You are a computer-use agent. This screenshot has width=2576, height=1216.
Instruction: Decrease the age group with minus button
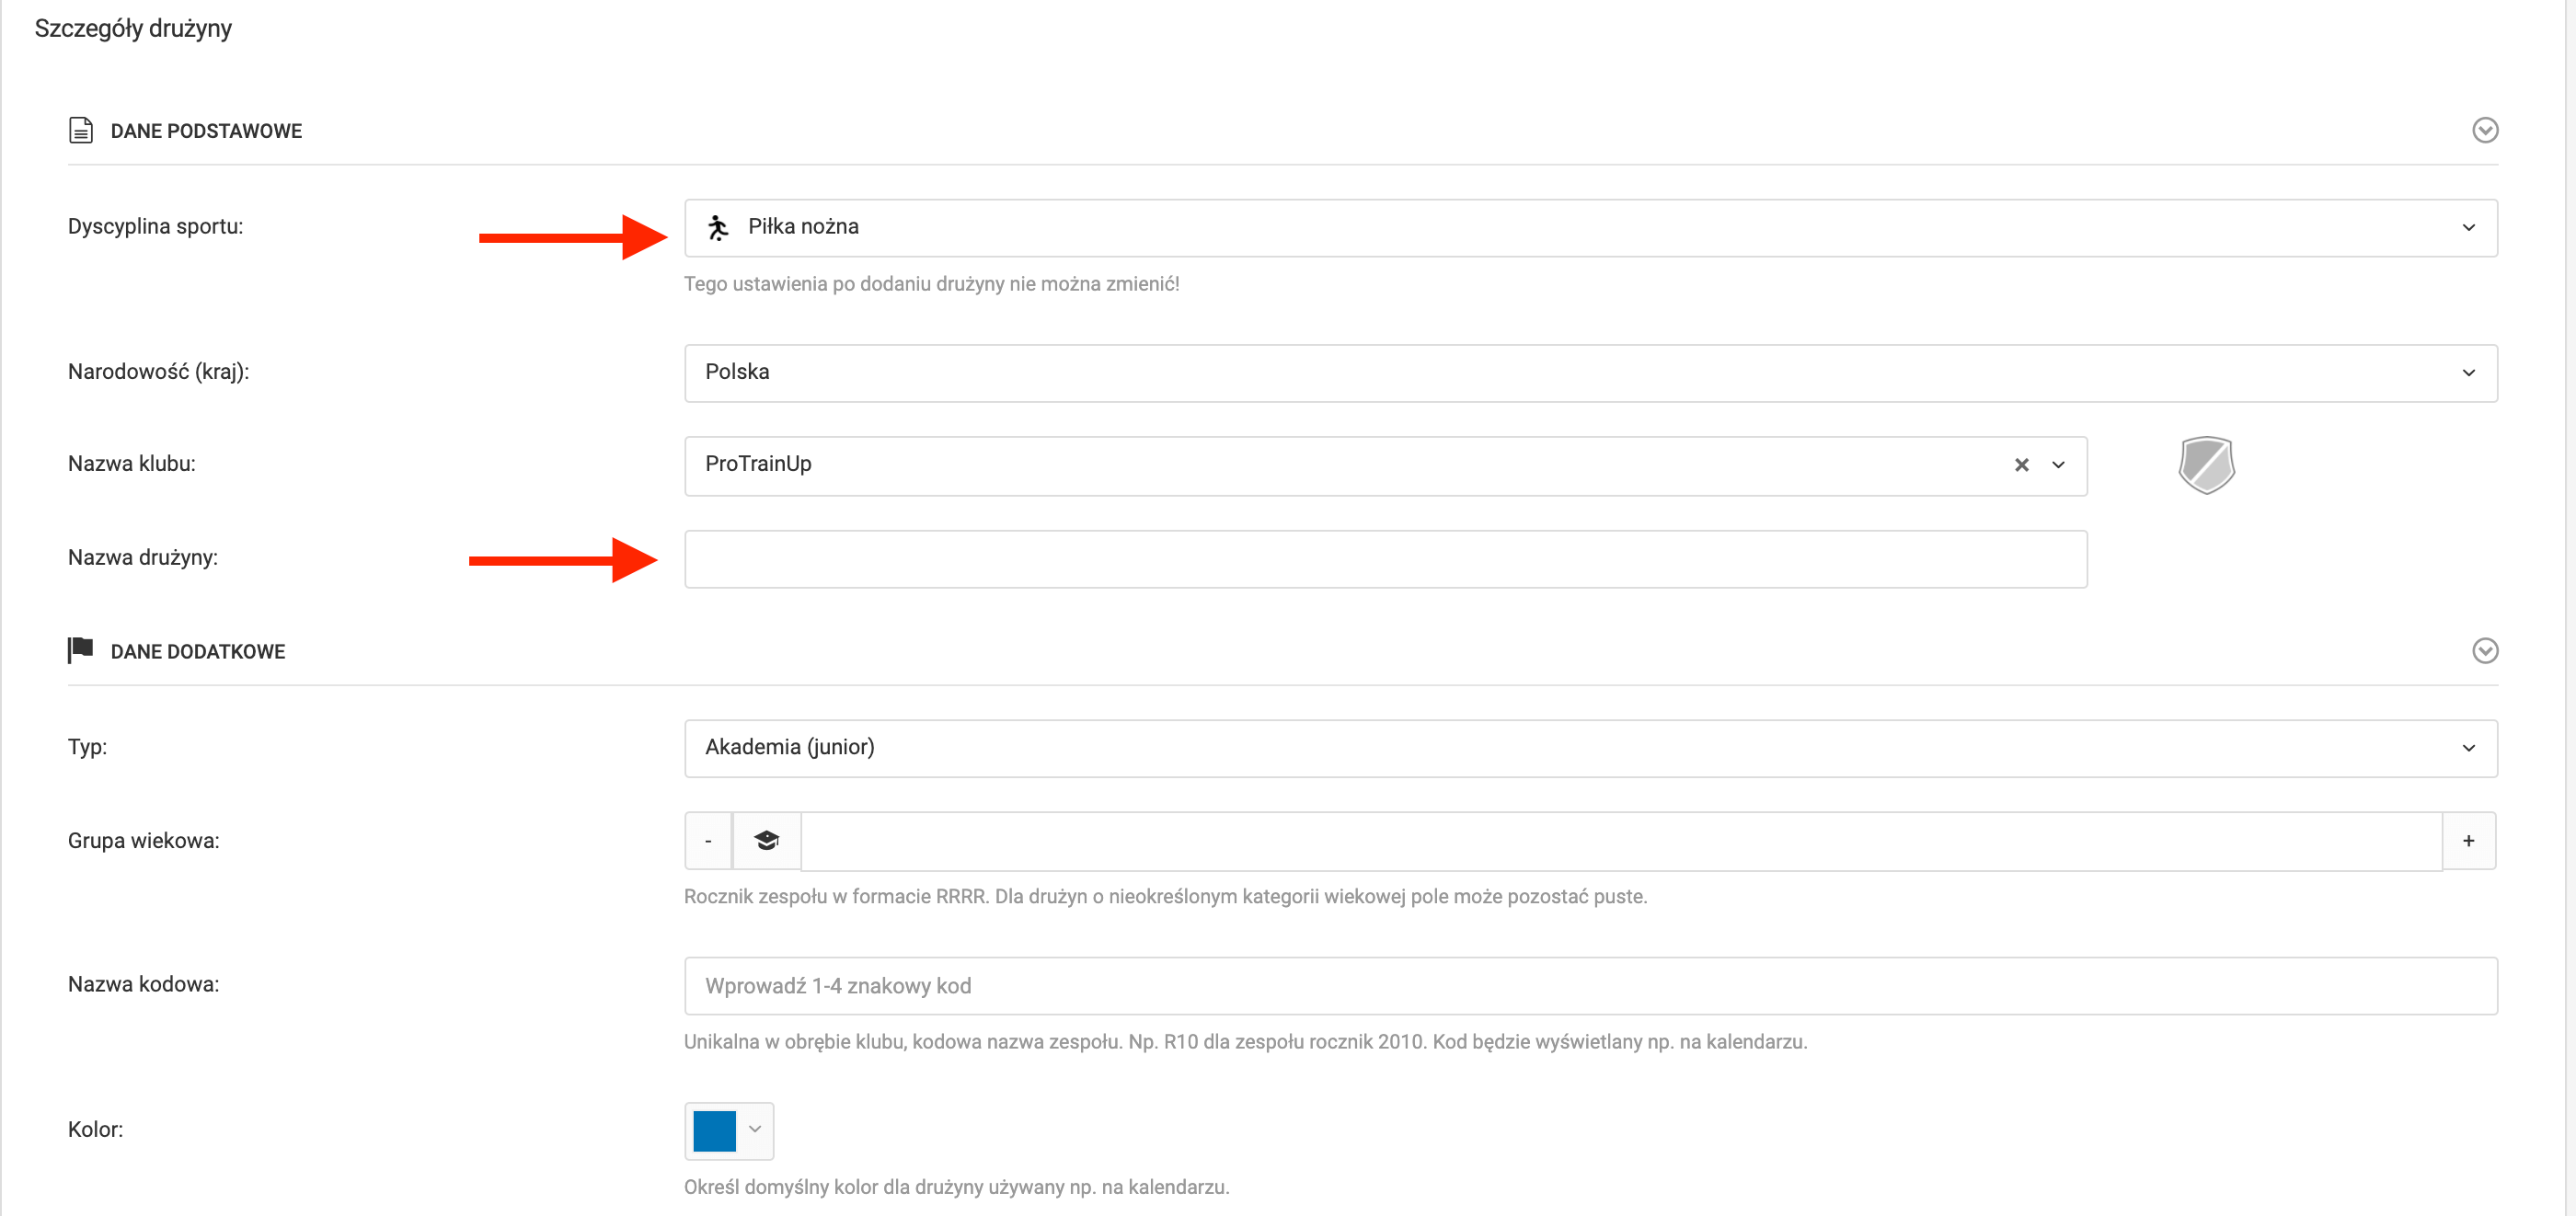(x=708, y=841)
